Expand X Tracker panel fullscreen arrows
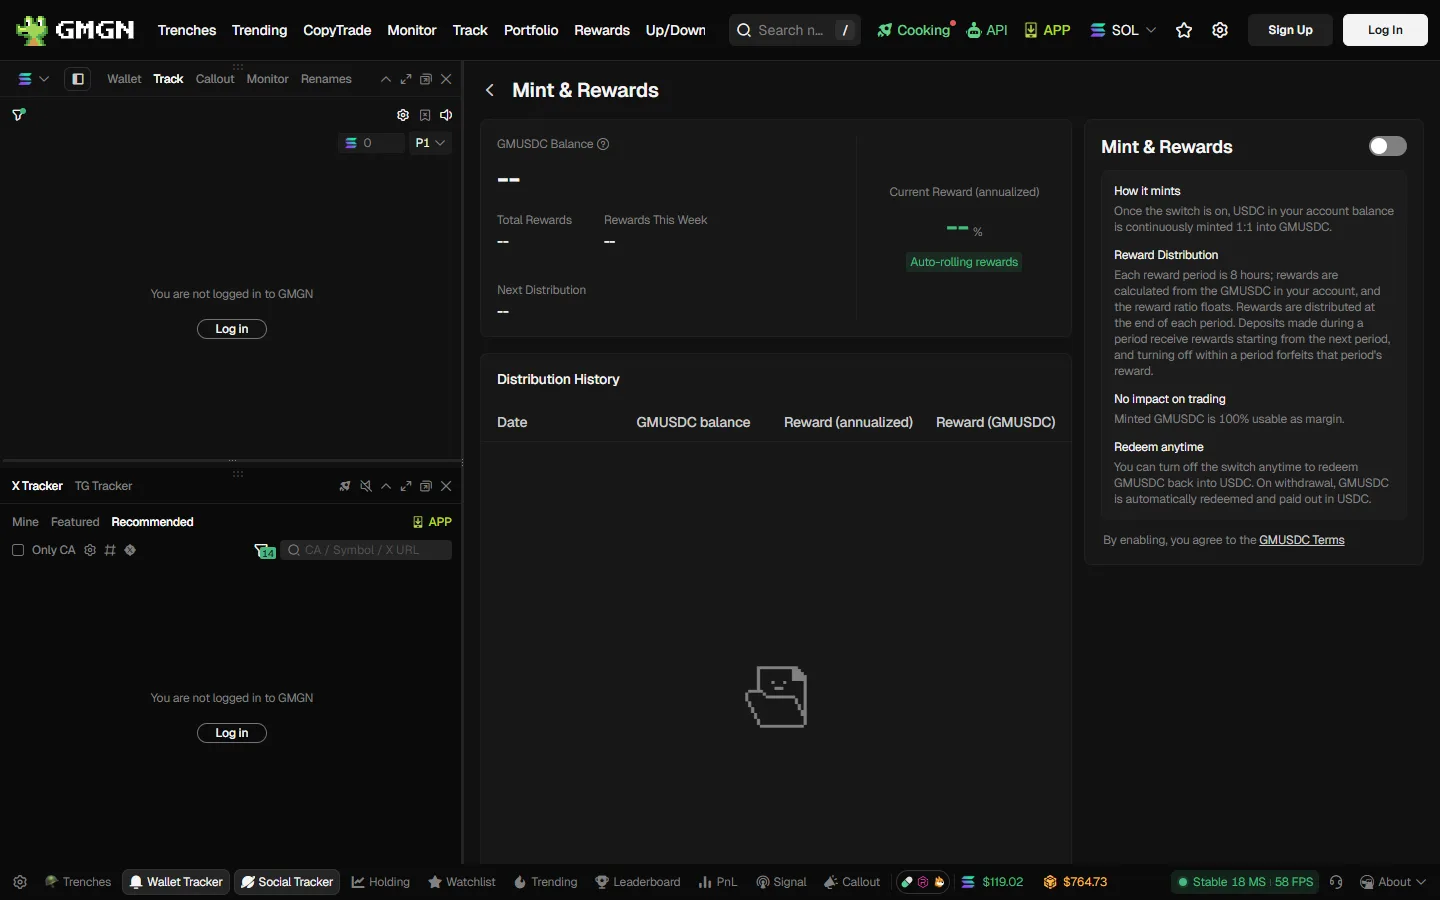The width and height of the screenshot is (1440, 900). 406,486
